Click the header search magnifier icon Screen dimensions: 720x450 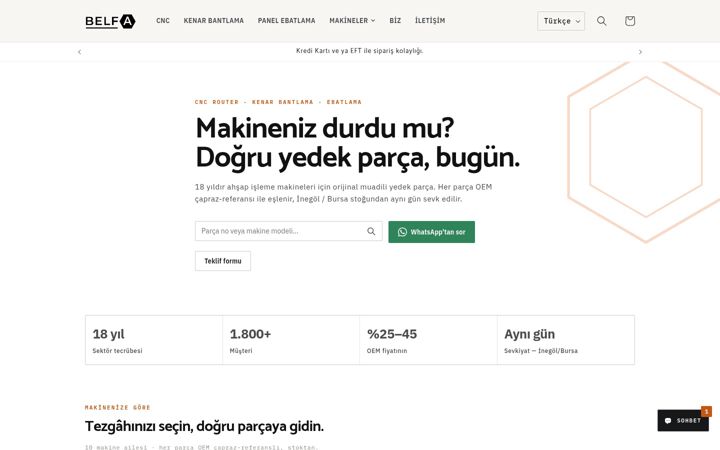(602, 21)
